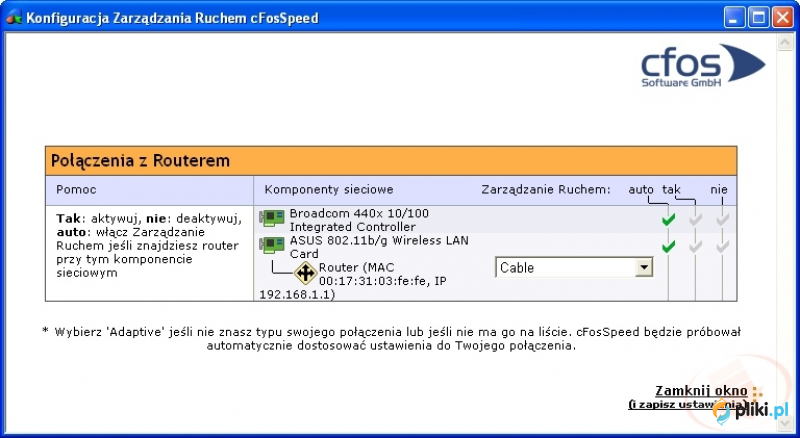Click 'Zarządzanie Ruchem:' label
This screenshot has width=800, height=438.
pyautogui.click(x=546, y=190)
